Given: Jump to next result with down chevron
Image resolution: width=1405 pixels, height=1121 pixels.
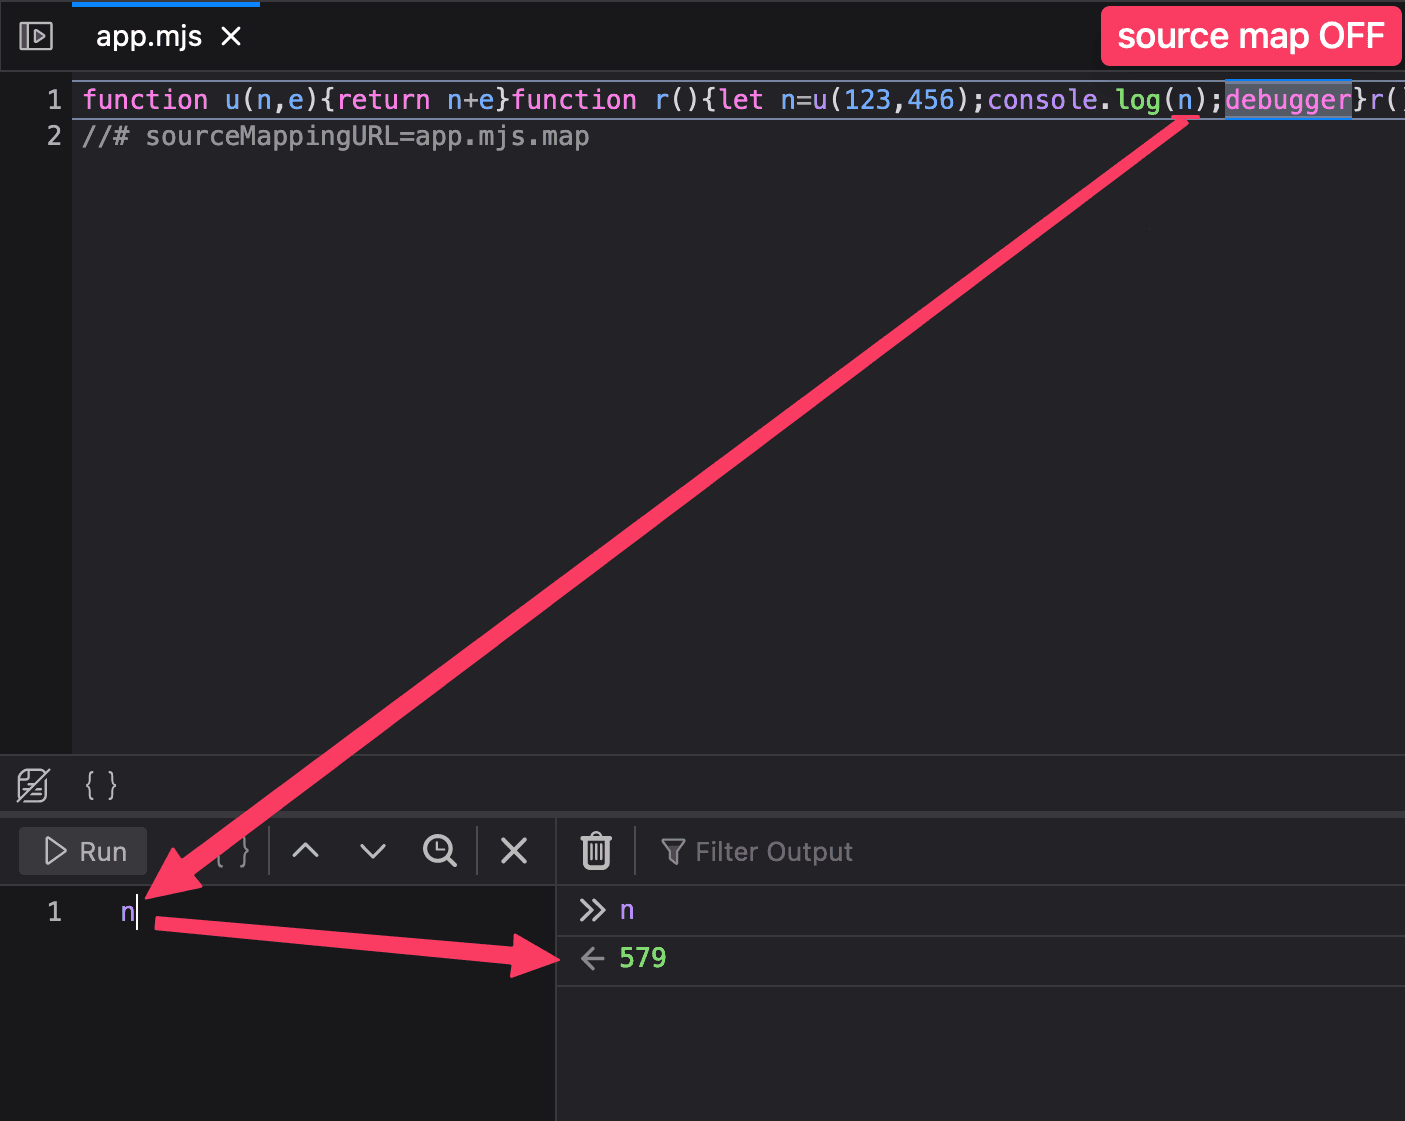Looking at the screenshot, I should click(x=371, y=851).
